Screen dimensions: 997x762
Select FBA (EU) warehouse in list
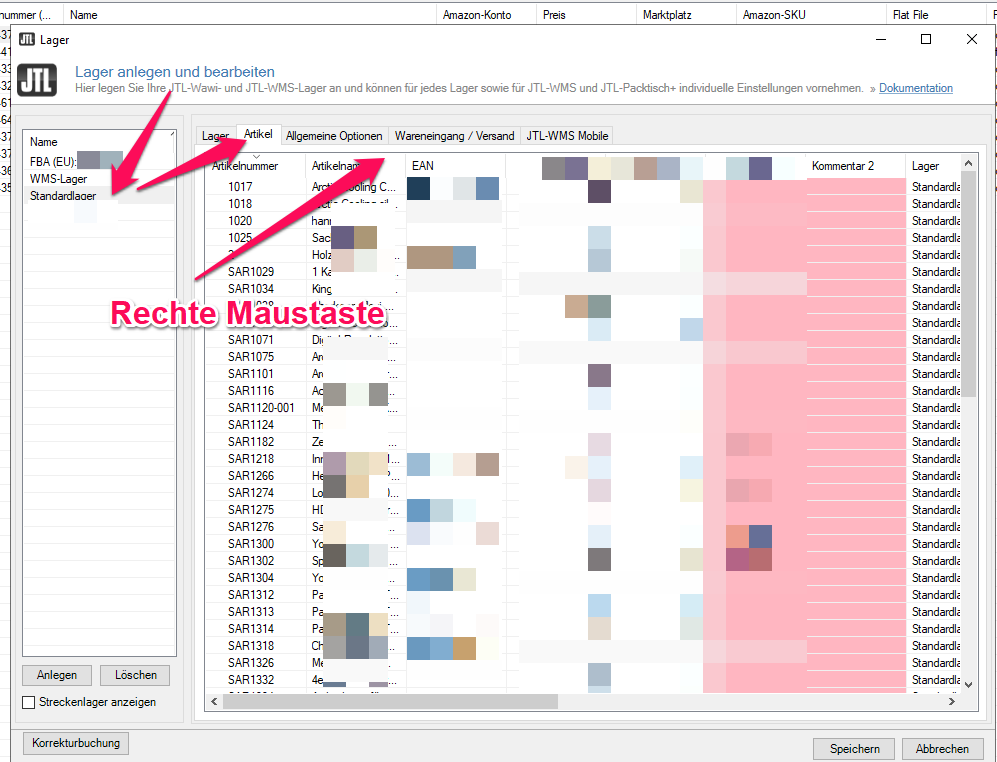tap(99, 162)
